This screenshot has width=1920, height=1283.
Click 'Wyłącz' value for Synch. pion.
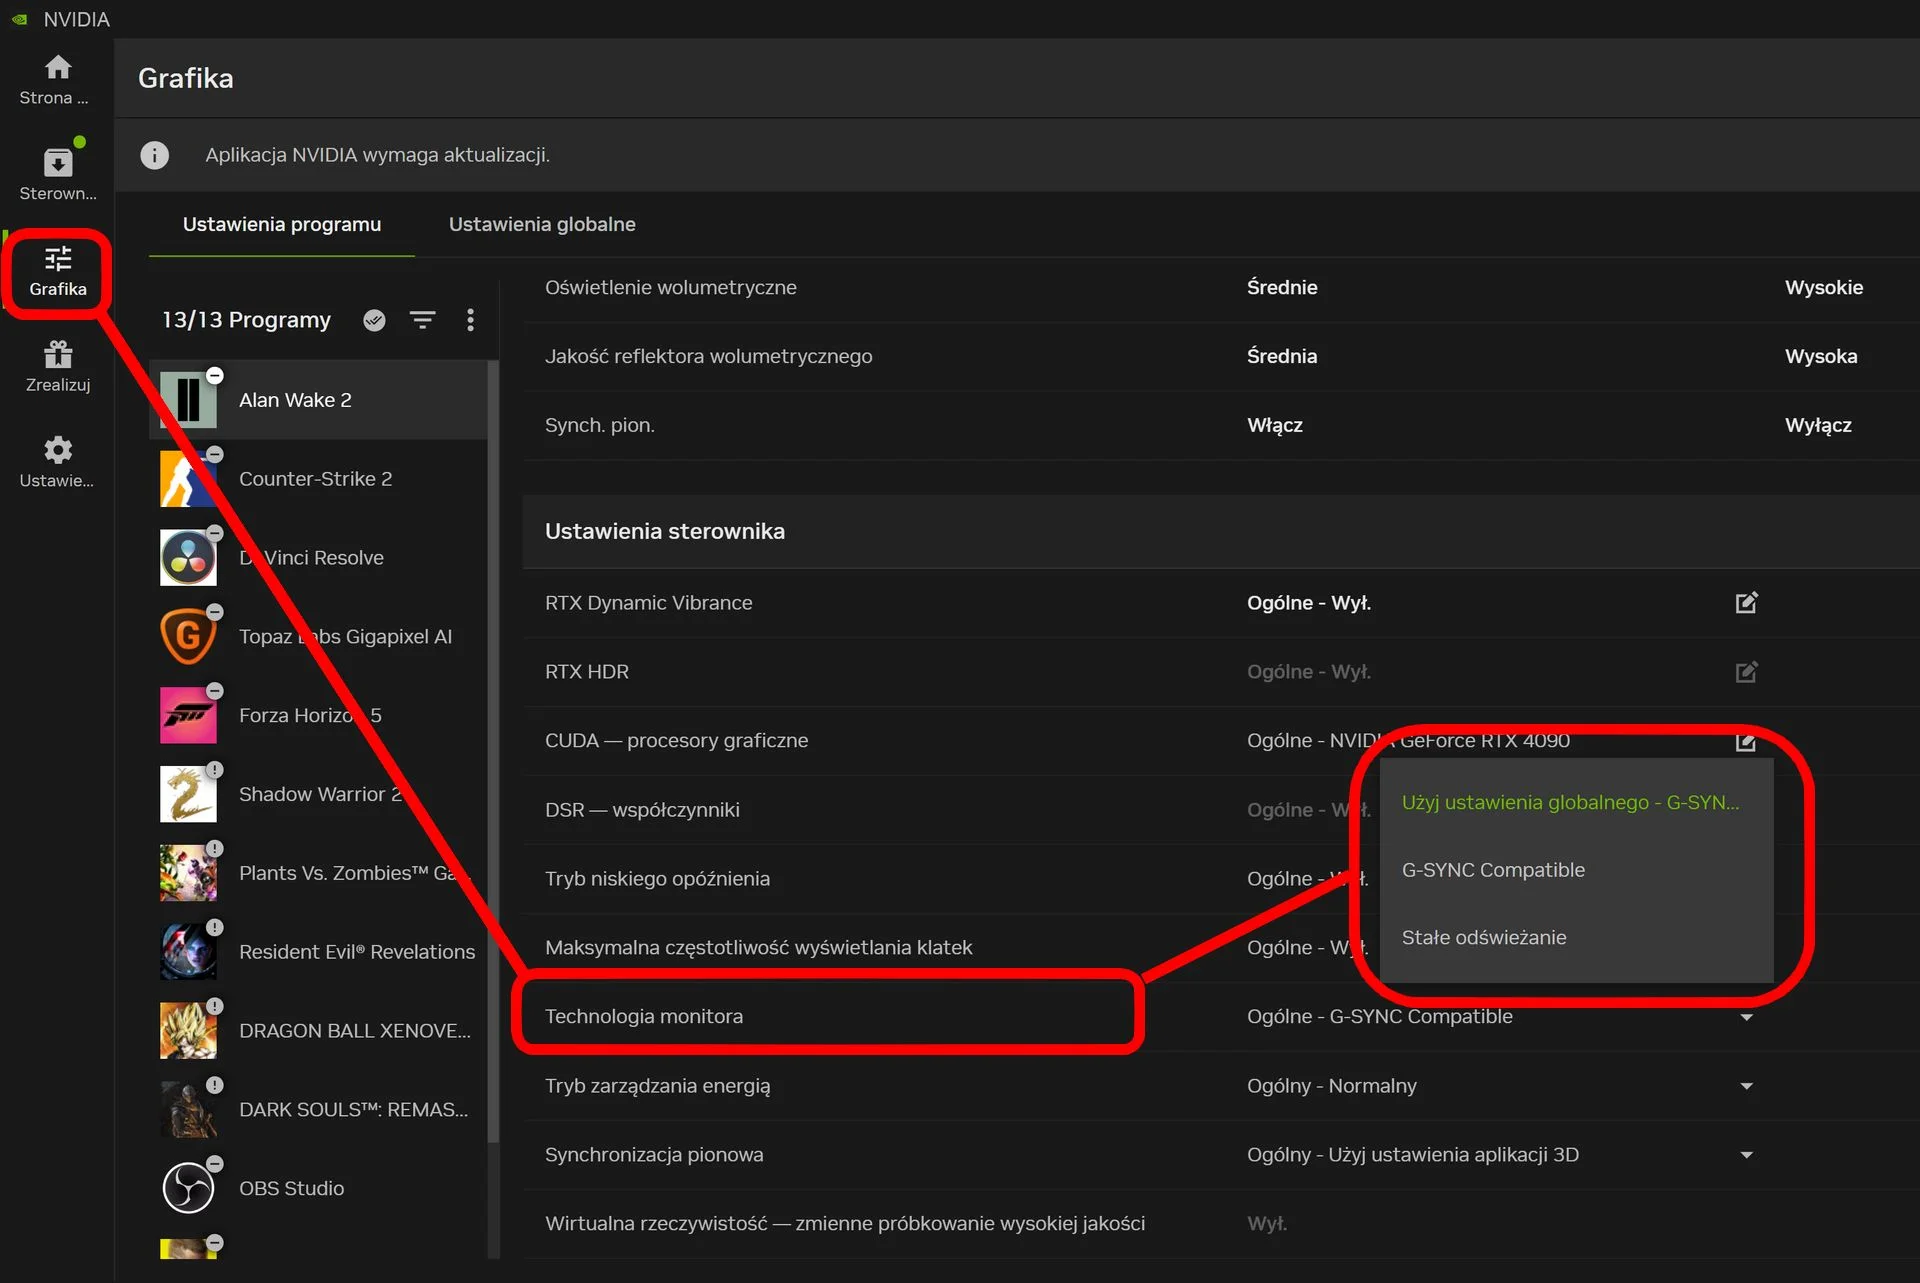1817,426
